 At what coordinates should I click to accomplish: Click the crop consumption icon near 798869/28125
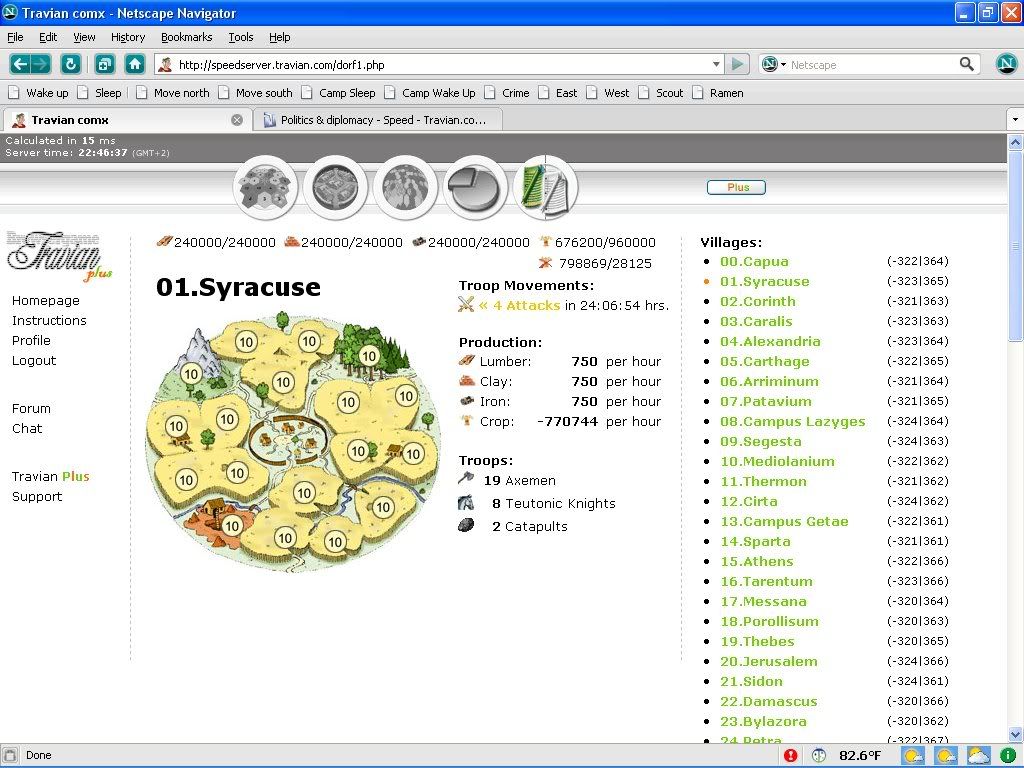[x=545, y=263]
